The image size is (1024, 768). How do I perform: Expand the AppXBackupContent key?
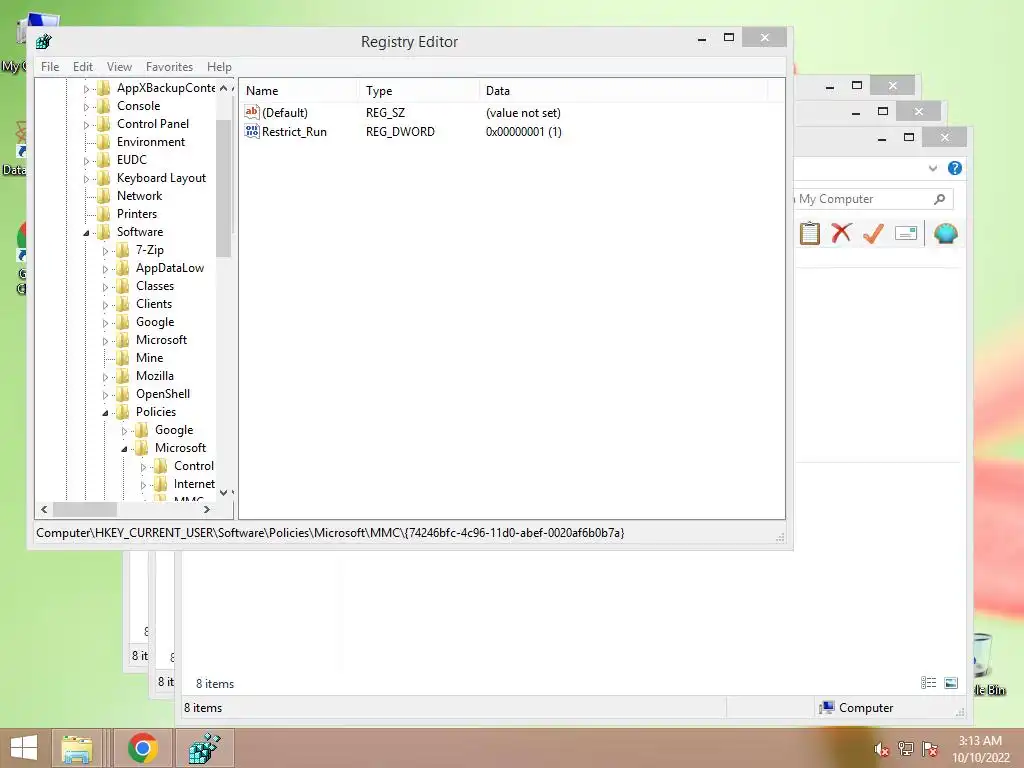(86, 89)
